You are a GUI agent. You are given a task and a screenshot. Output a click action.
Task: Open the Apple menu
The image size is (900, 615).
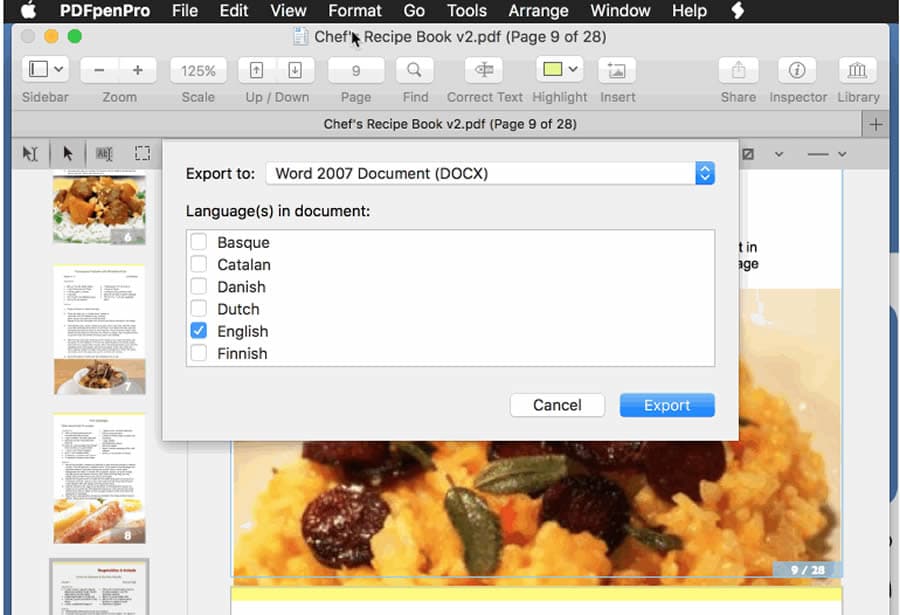click(x=29, y=10)
